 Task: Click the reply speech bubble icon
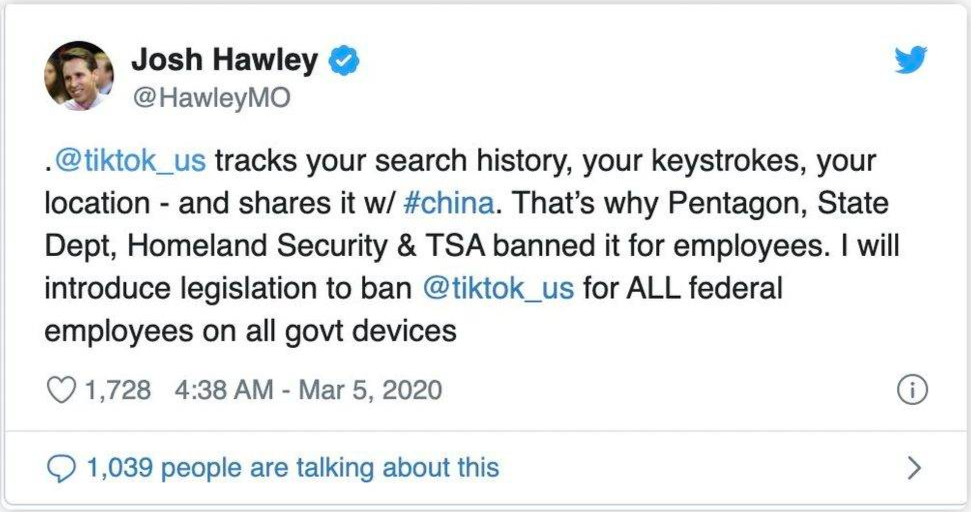(x=62, y=466)
